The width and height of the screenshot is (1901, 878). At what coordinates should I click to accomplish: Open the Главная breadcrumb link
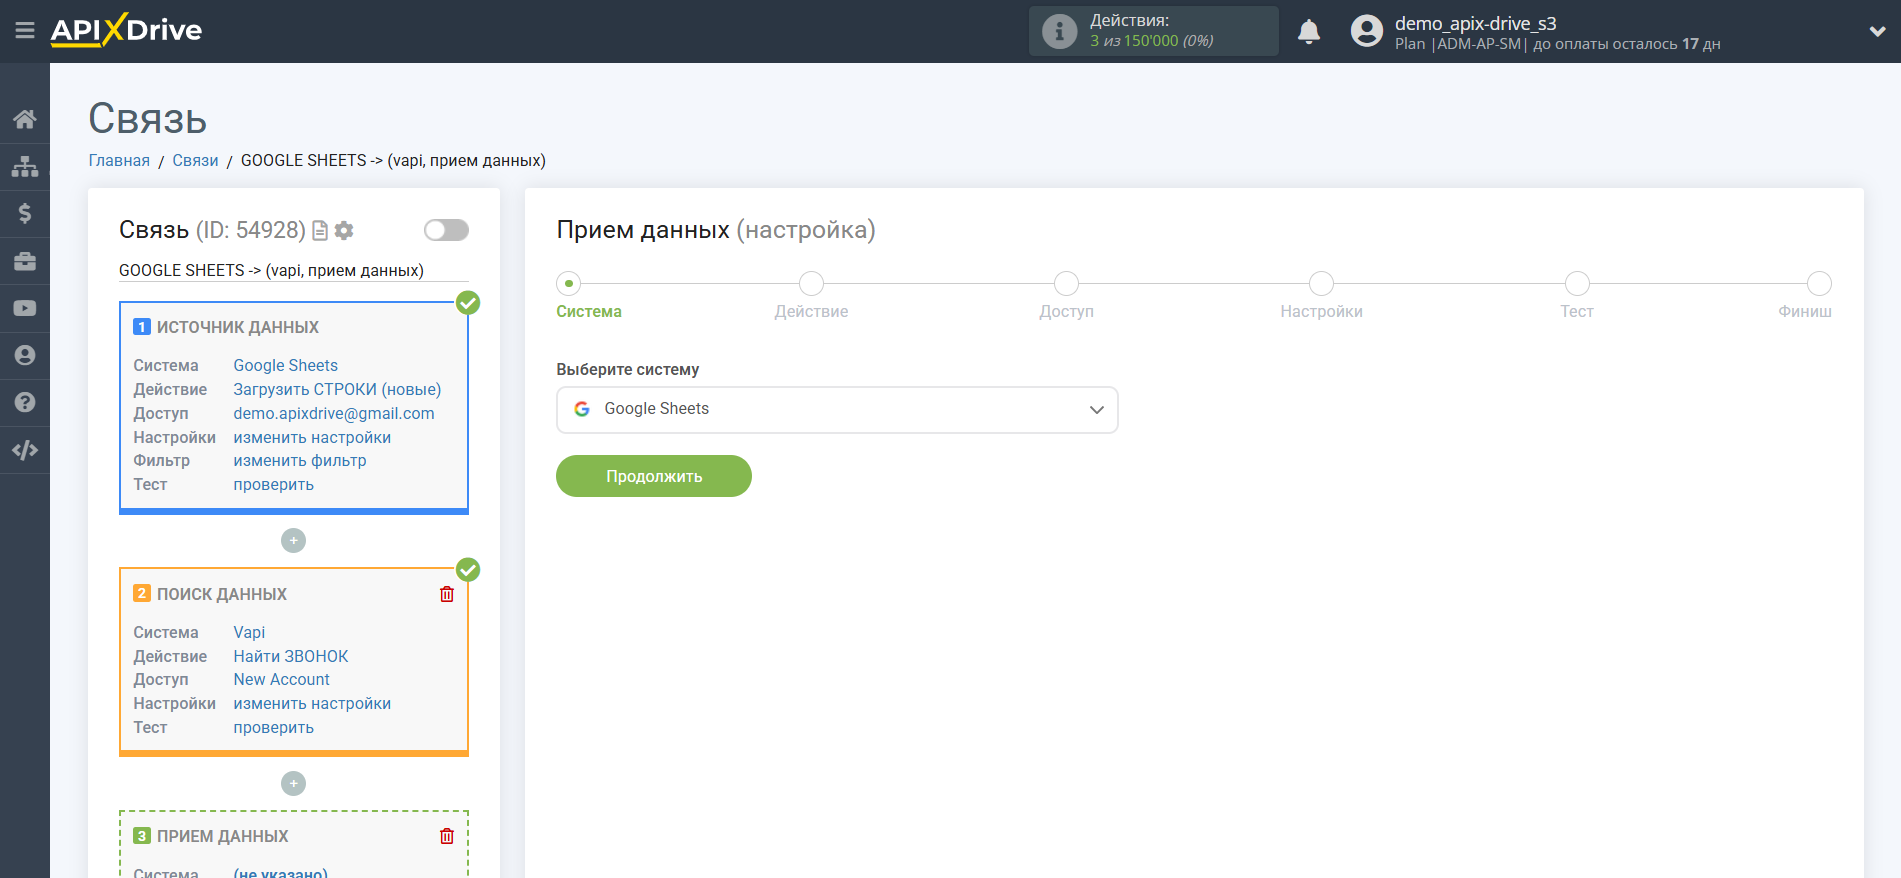(x=119, y=161)
